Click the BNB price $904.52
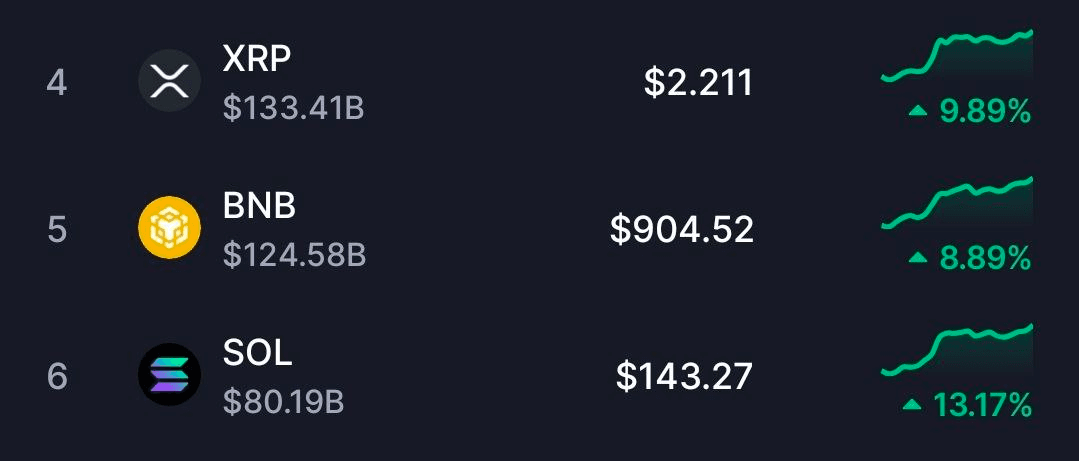The height and width of the screenshot is (461, 1079). pyautogui.click(x=682, y=230)
